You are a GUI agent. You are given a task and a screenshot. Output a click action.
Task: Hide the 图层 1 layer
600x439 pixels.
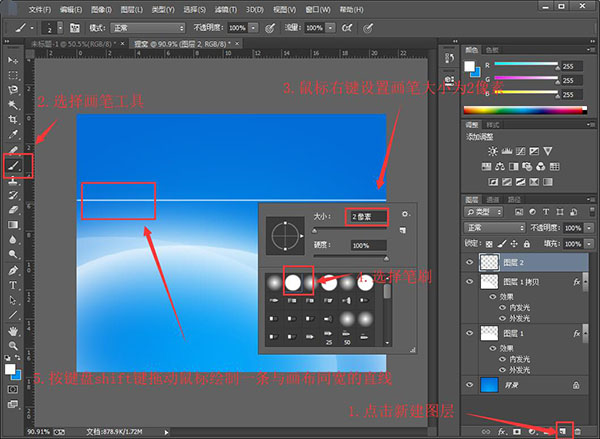(x=470, y=333)
